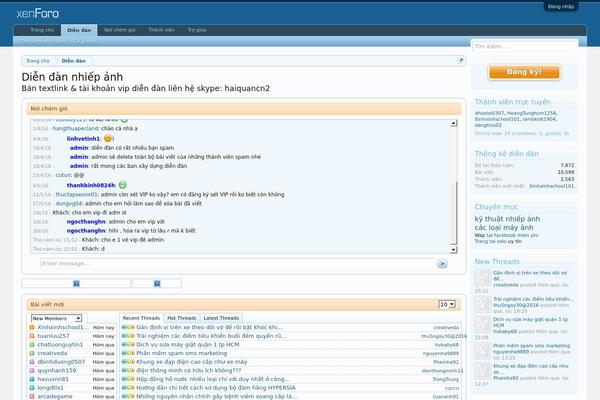Open avatar of thuôngay30@2016 in New Threads
600x400 pixels.
coord(483,304)
